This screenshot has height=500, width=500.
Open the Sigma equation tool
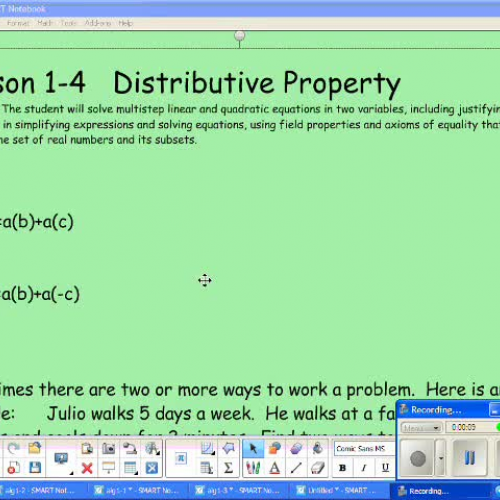pos(228,468)
